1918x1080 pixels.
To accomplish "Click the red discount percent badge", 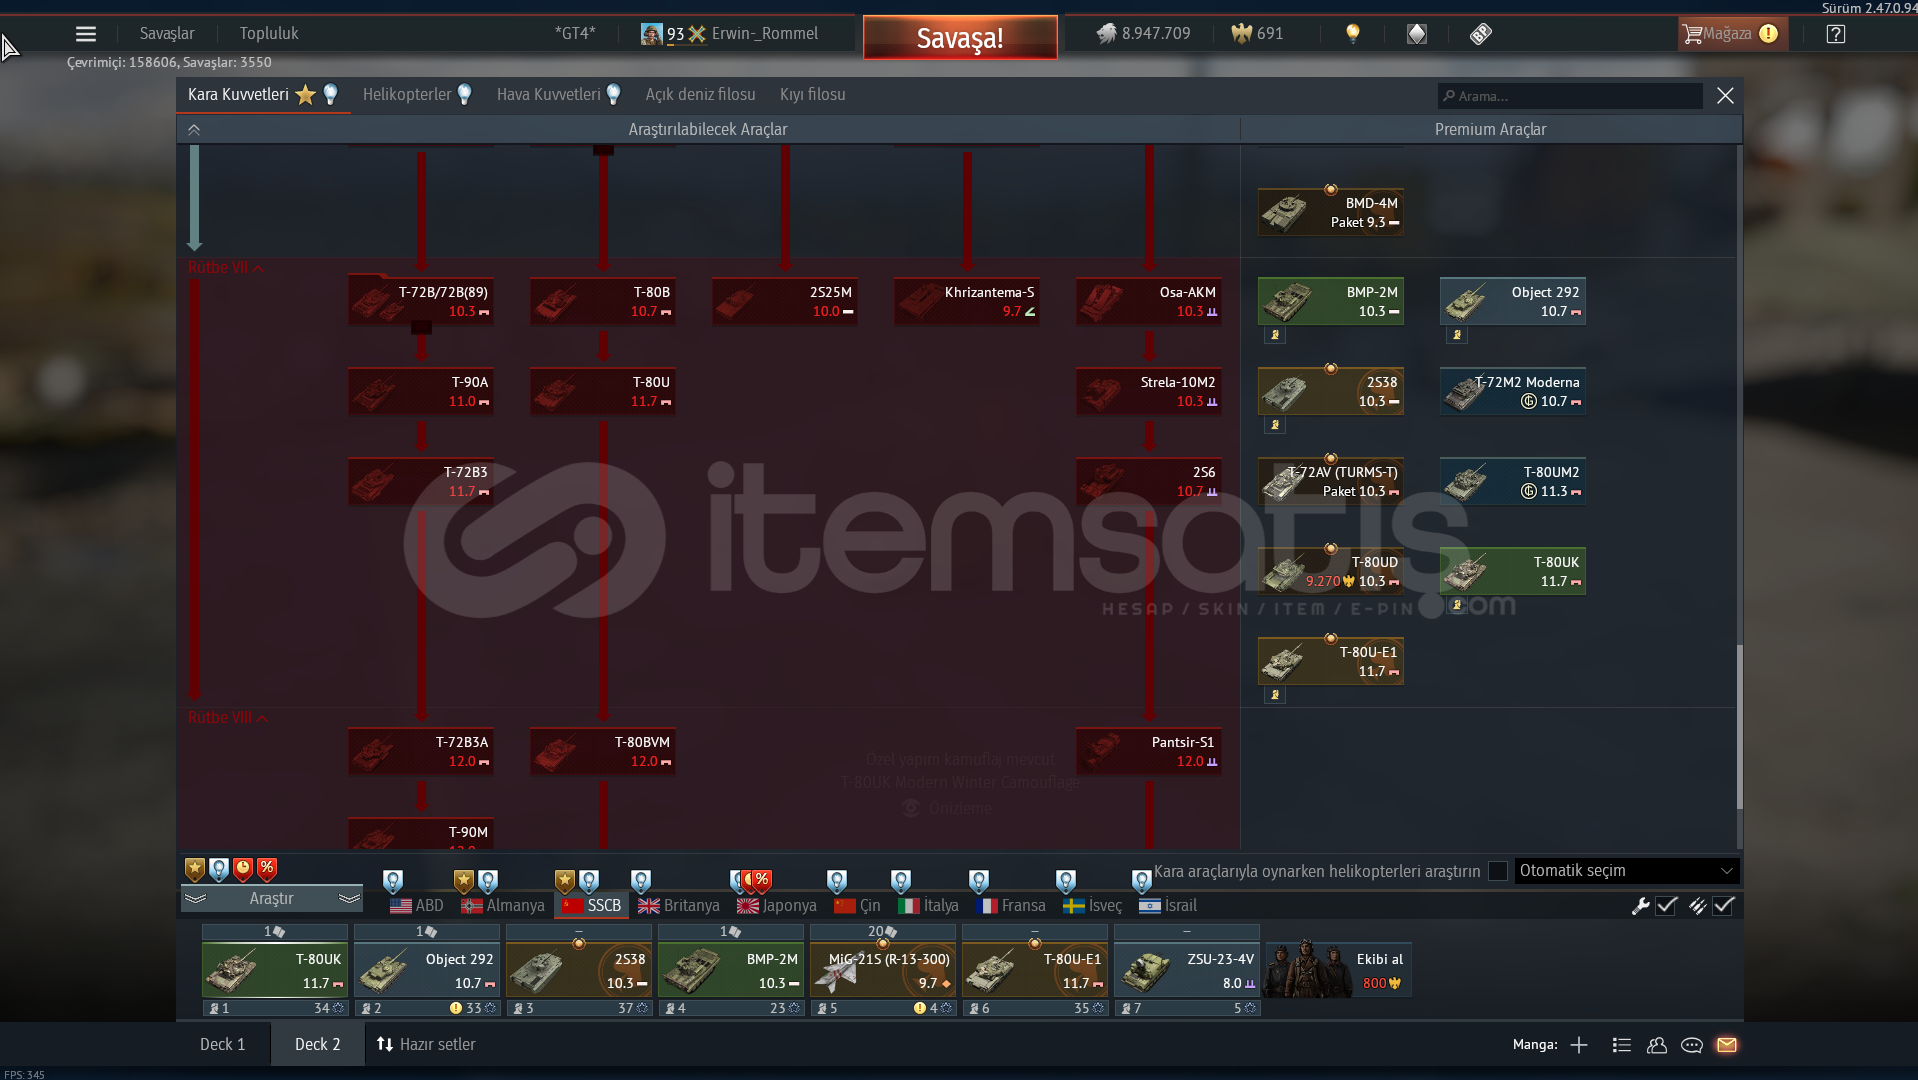I will 267,868.
